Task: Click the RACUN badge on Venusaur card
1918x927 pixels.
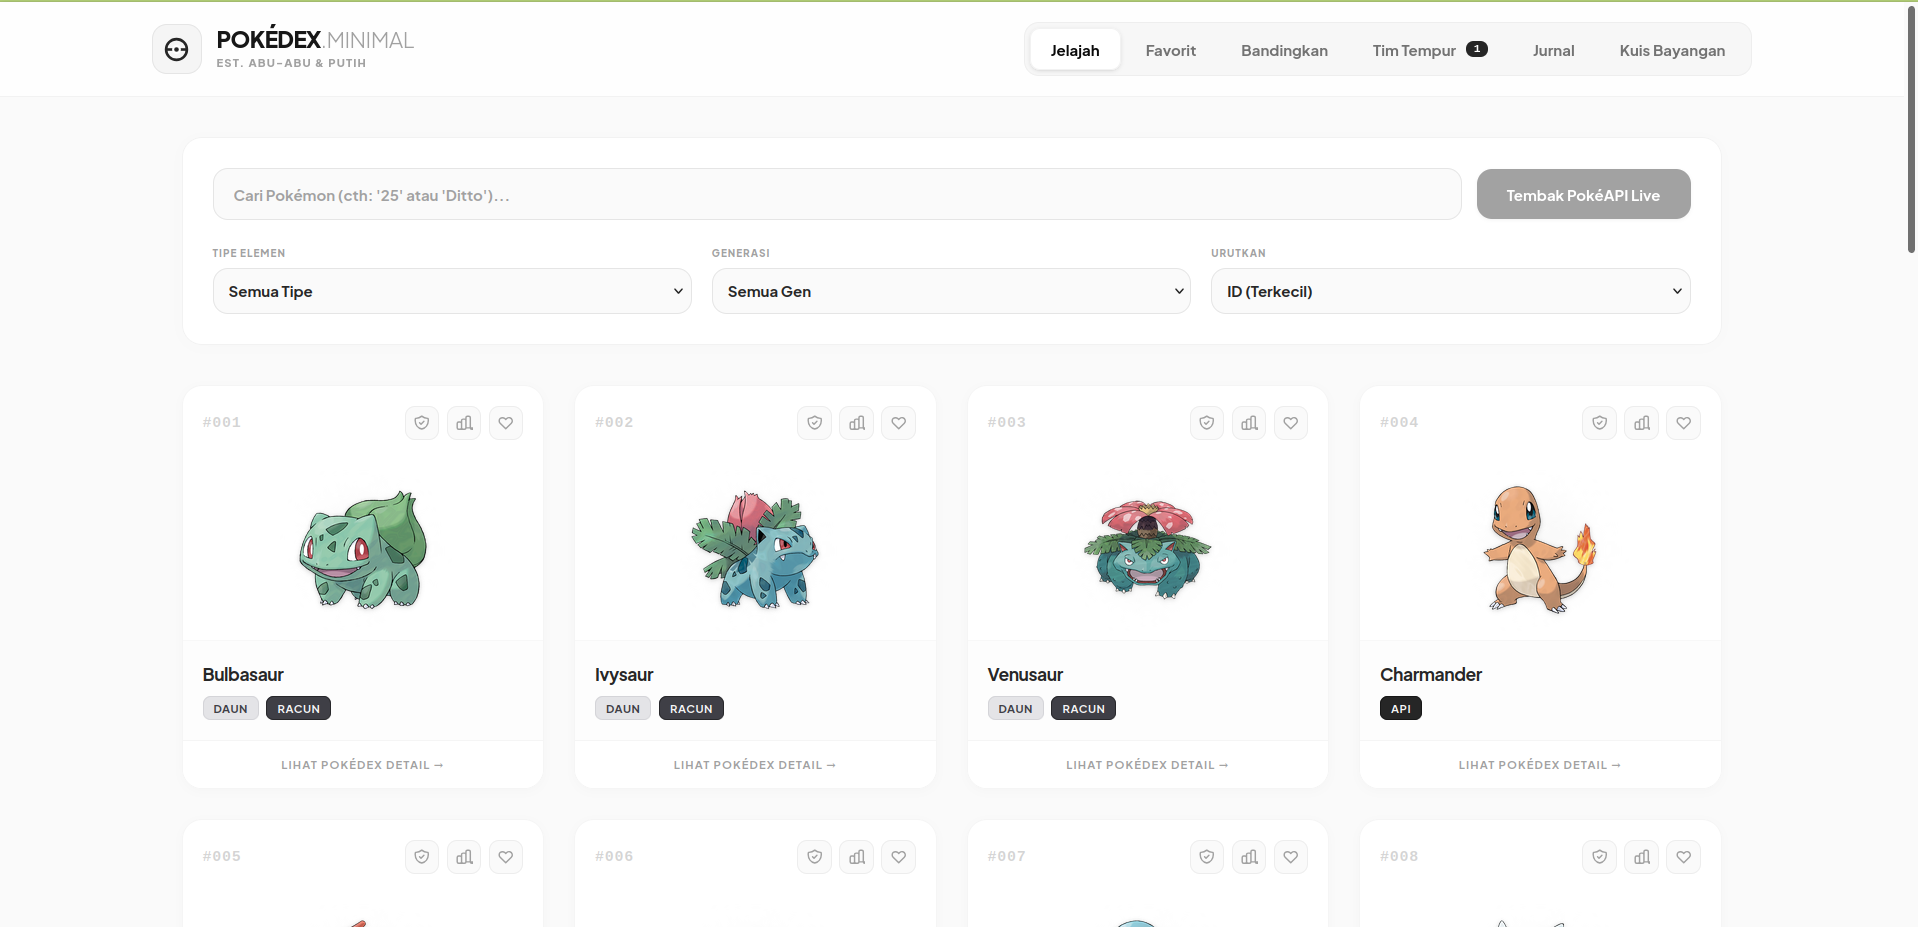Action: pyautogui.click(x=1083, y=709)
